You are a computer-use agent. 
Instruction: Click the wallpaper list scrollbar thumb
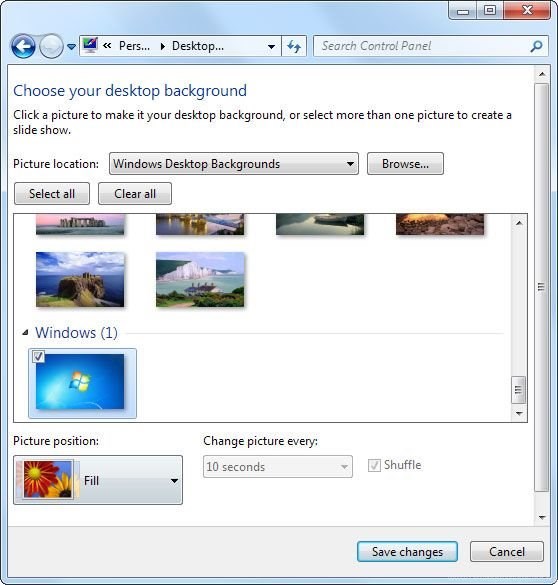(518, 390)
